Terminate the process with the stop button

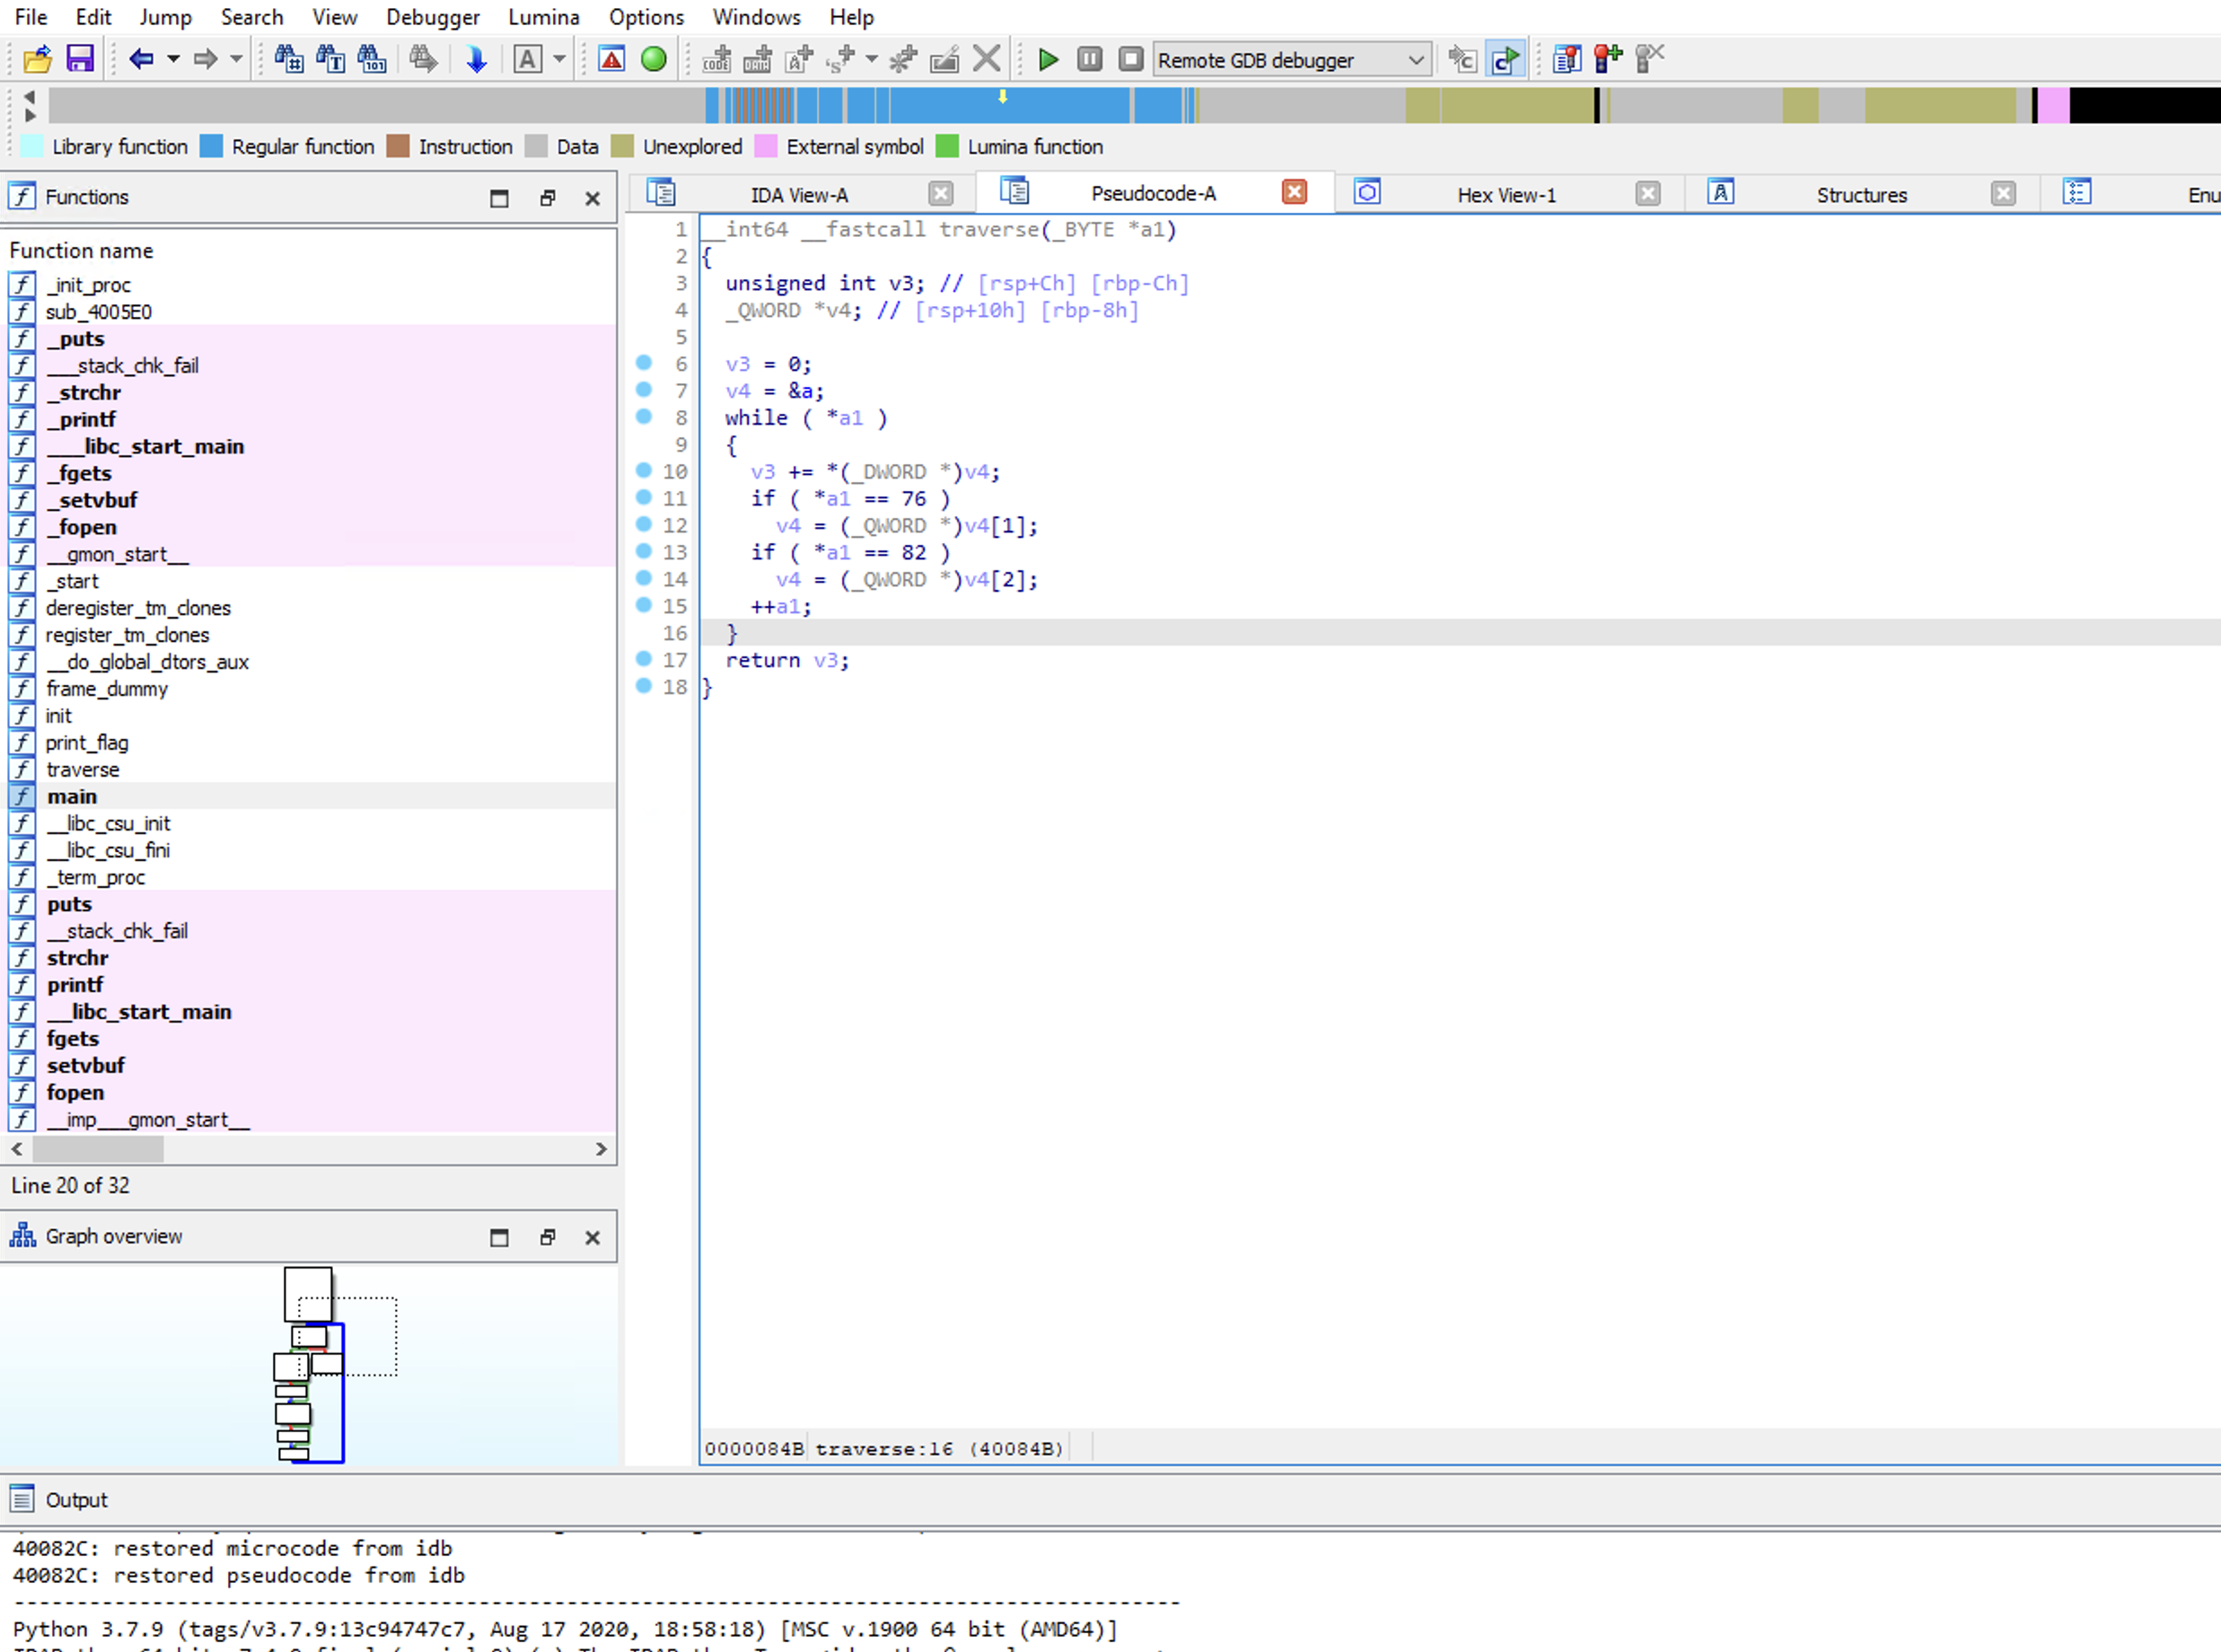click(x=1131, y=59)
